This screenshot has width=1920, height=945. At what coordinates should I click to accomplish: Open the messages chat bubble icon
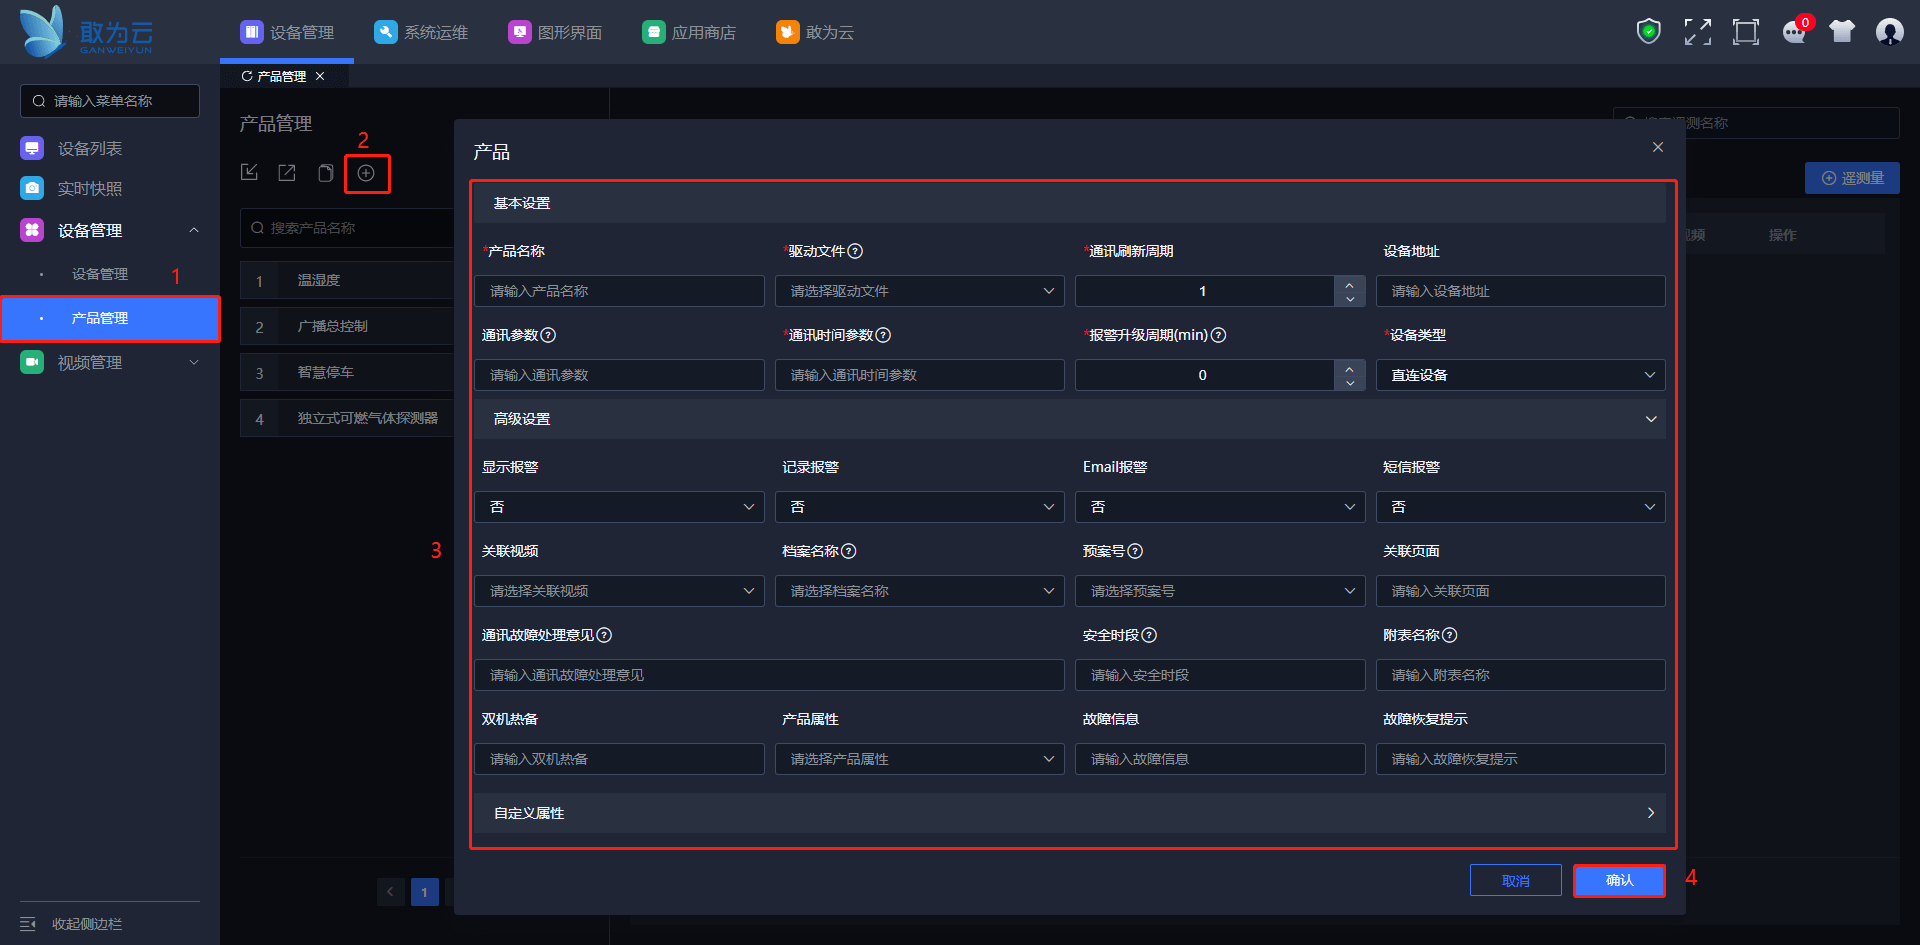[x=1795, y=32]
